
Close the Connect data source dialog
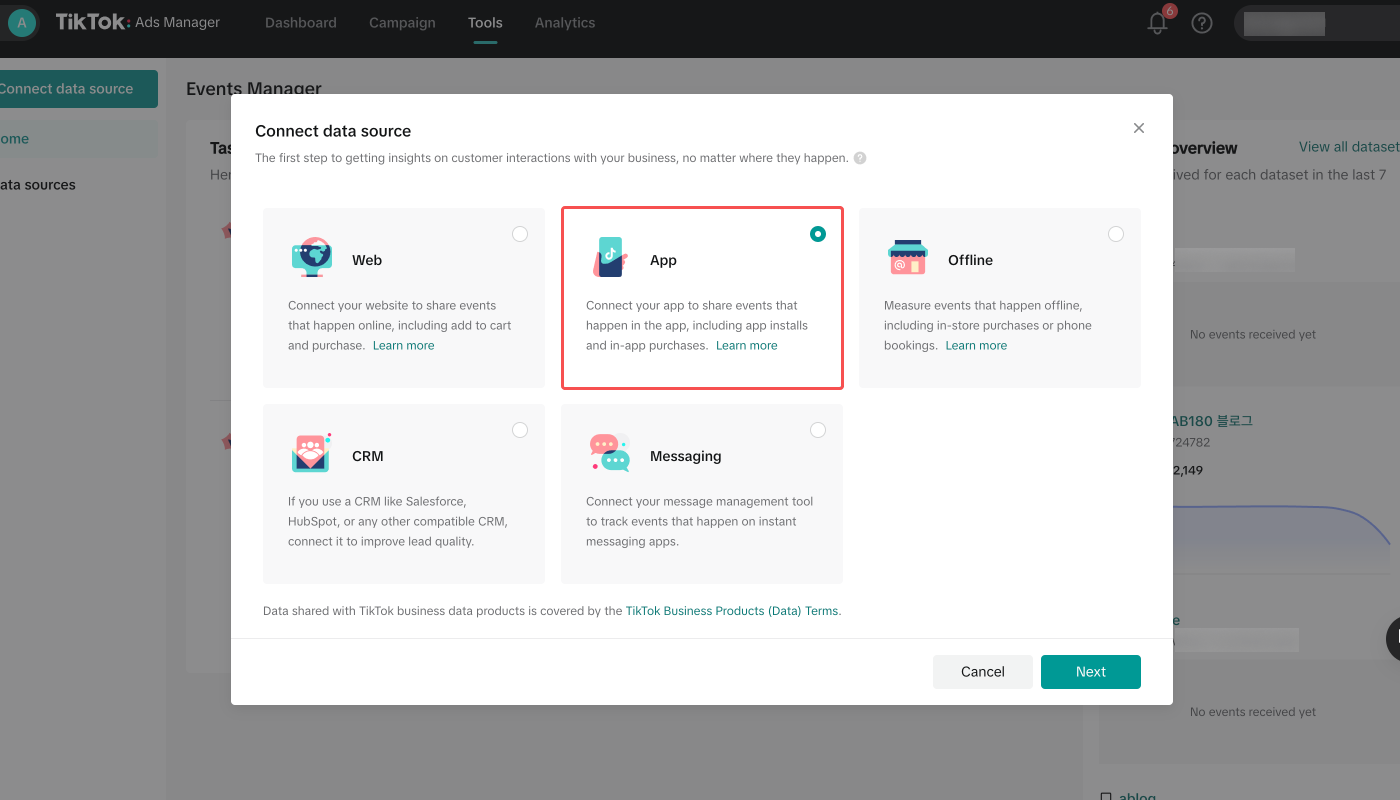tap(1139, 128)
